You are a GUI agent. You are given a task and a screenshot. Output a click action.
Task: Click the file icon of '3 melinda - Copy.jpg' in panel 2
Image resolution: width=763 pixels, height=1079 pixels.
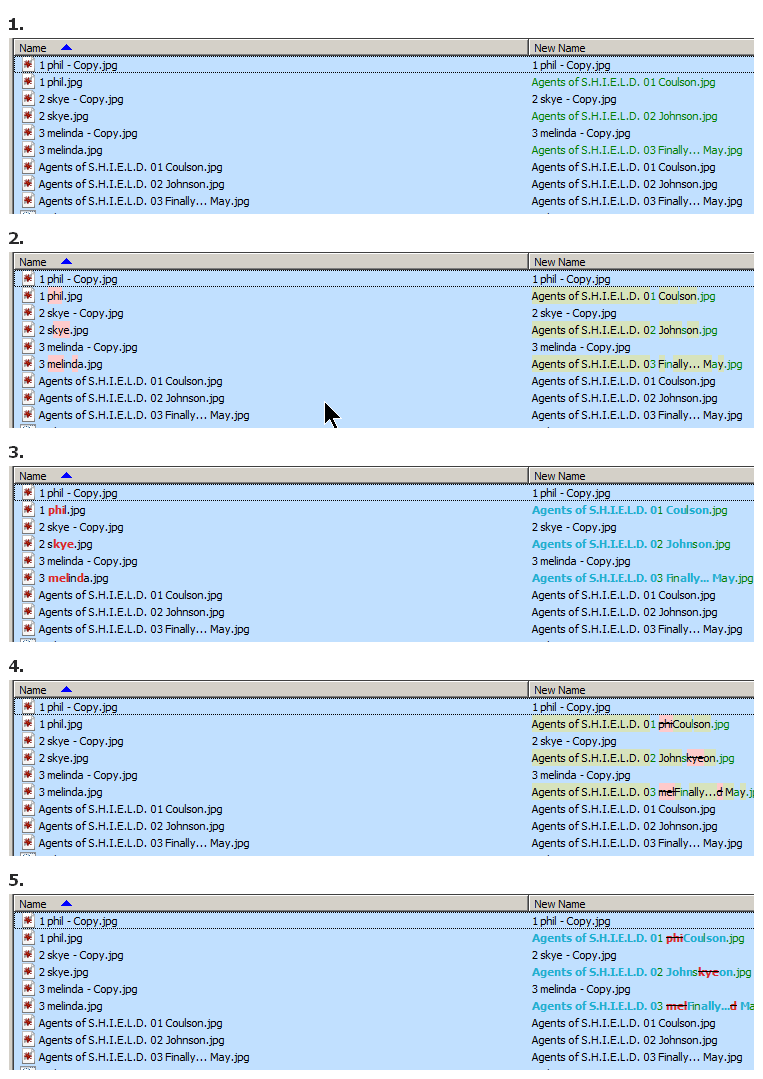[28, 347]
